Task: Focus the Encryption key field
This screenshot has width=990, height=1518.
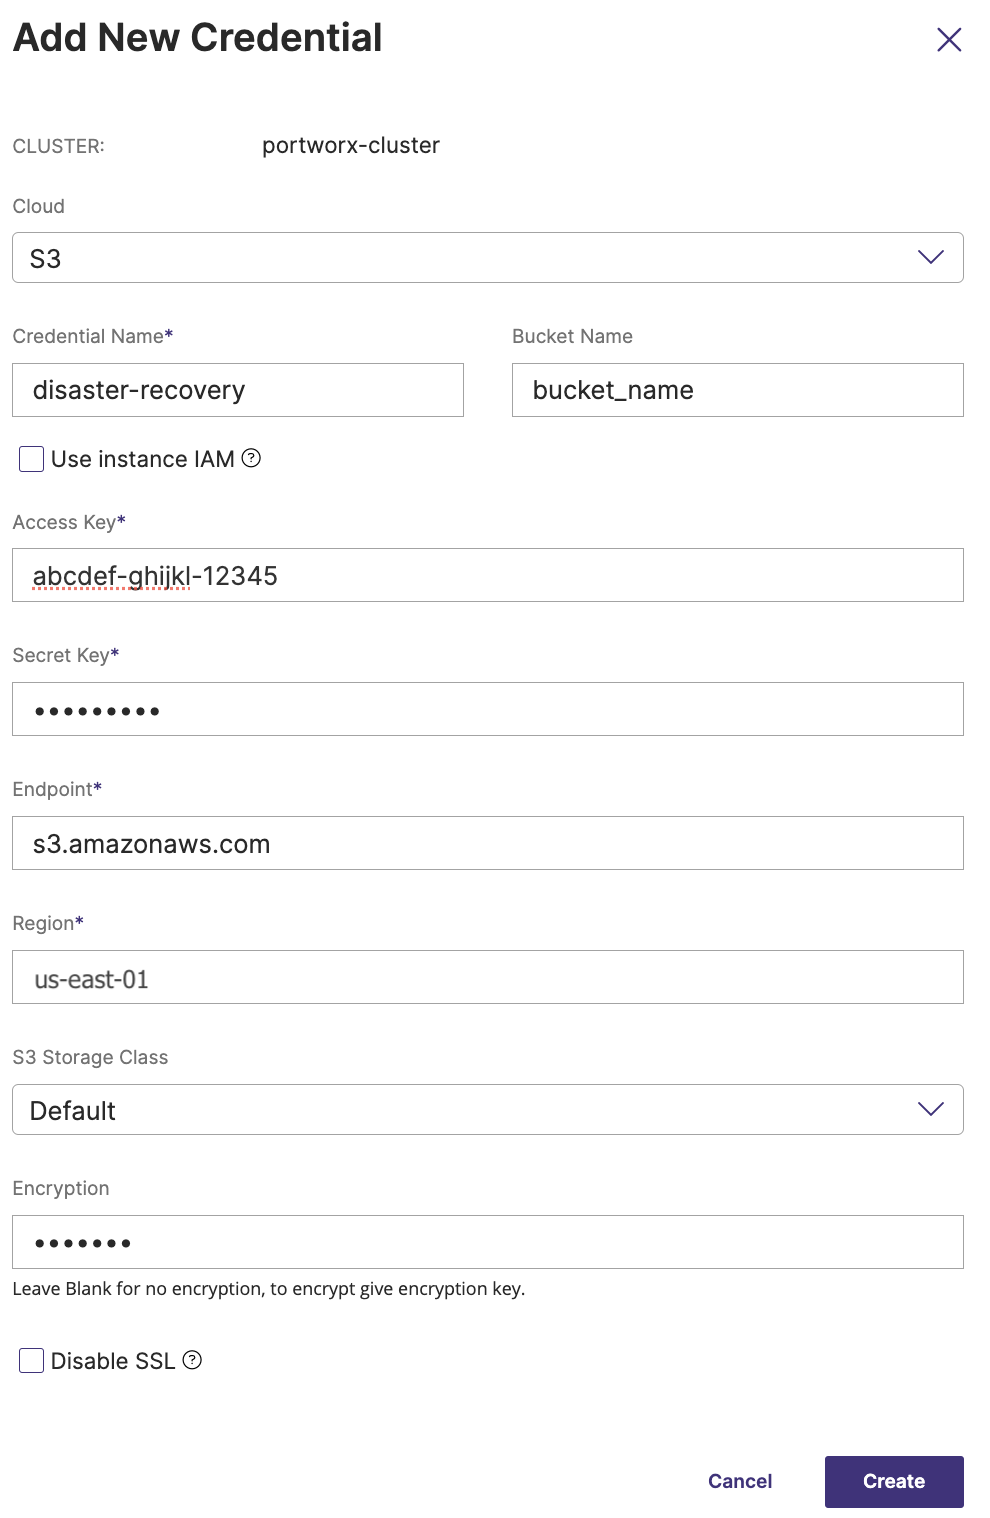Action: click(x=487, y=1243)
